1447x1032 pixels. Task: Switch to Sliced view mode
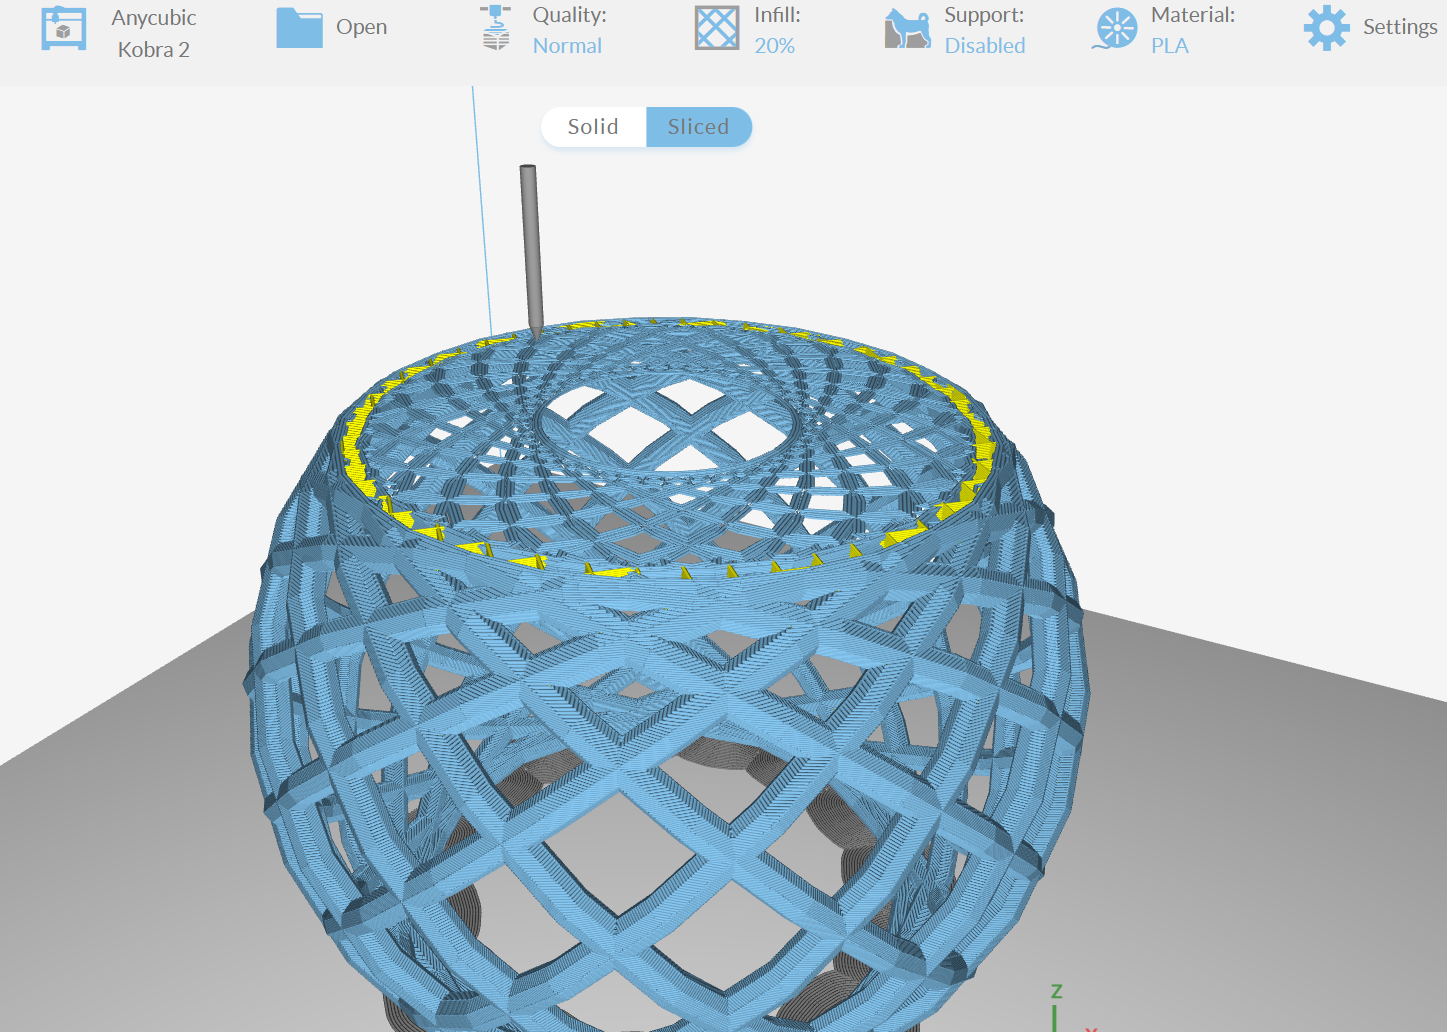(699, 127)
